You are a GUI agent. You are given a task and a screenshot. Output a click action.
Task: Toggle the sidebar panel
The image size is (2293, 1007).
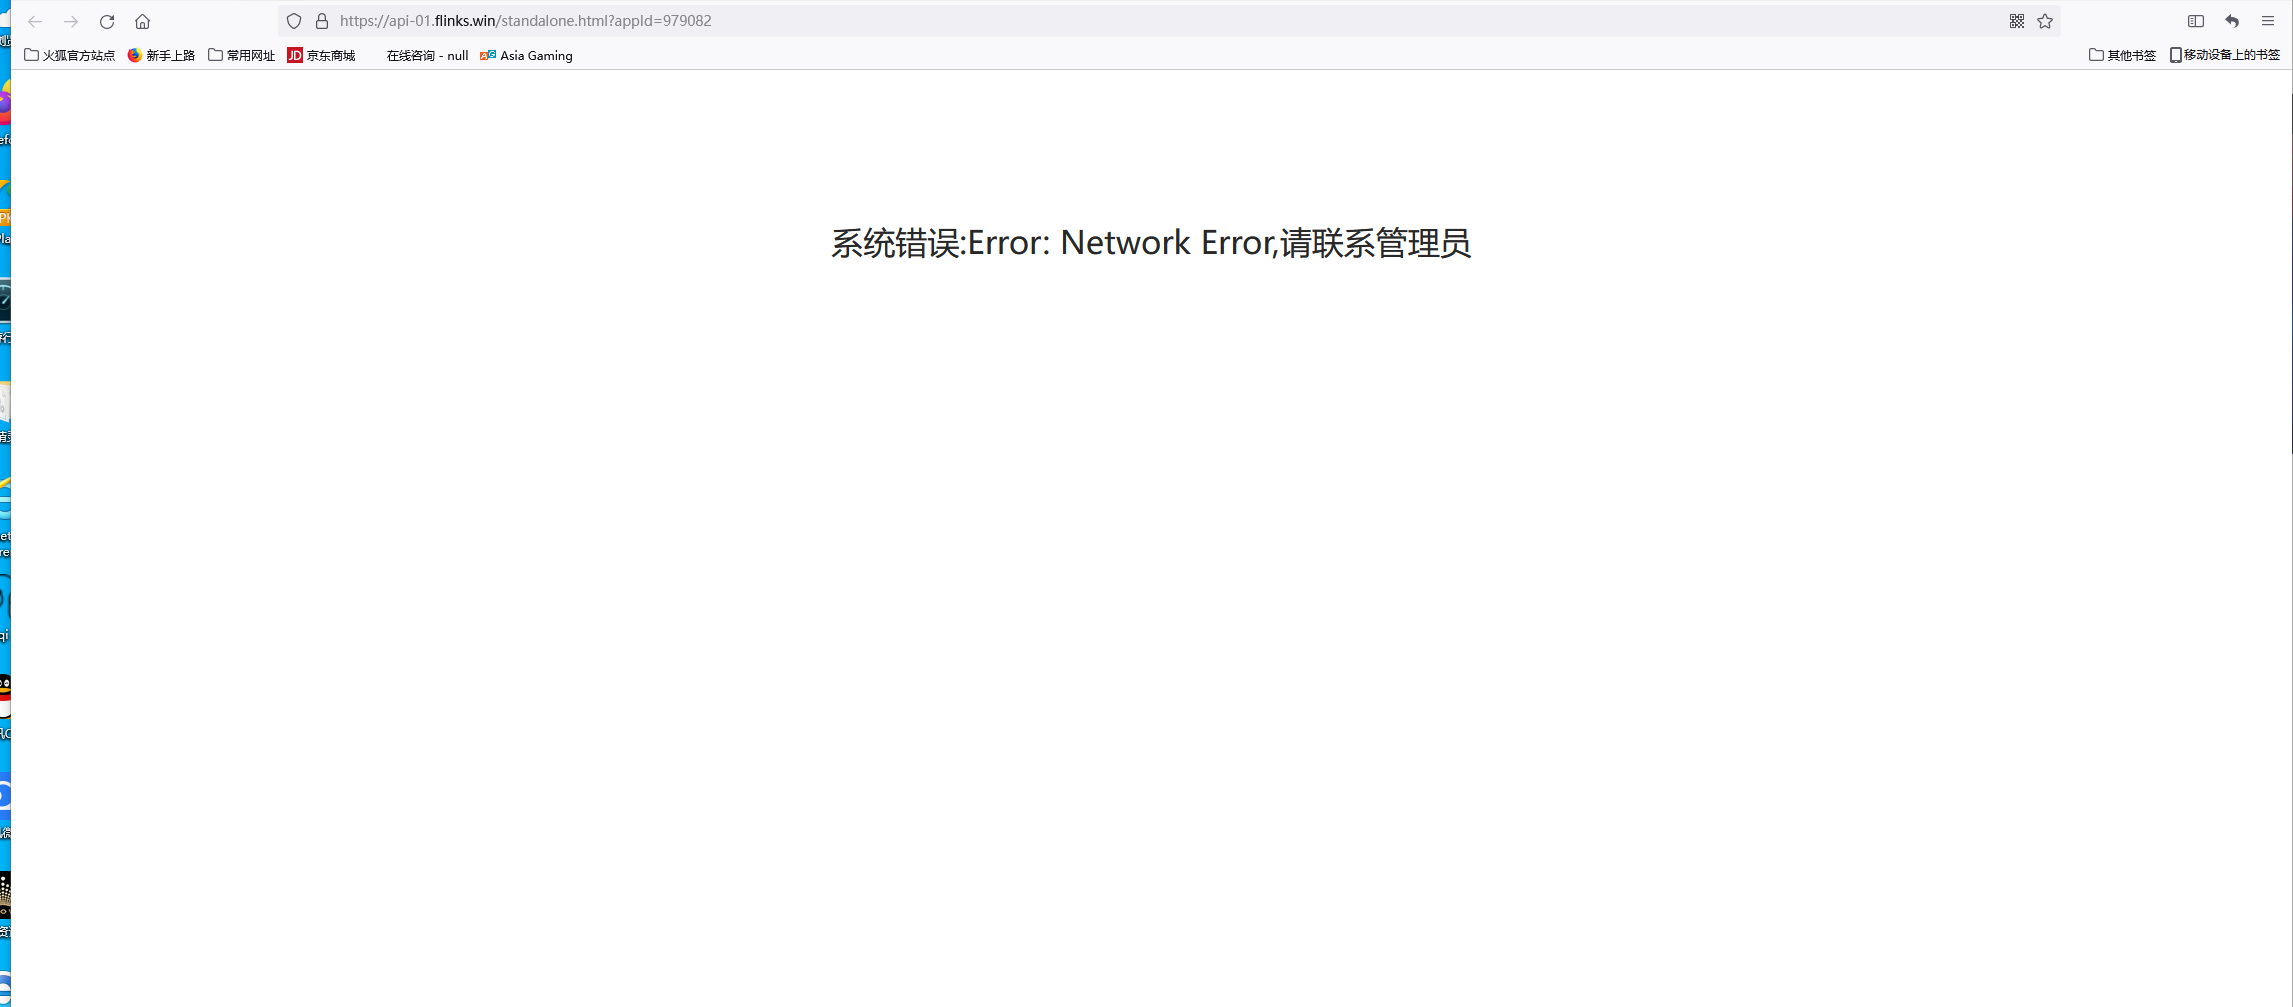click(x=2196, y=21)
